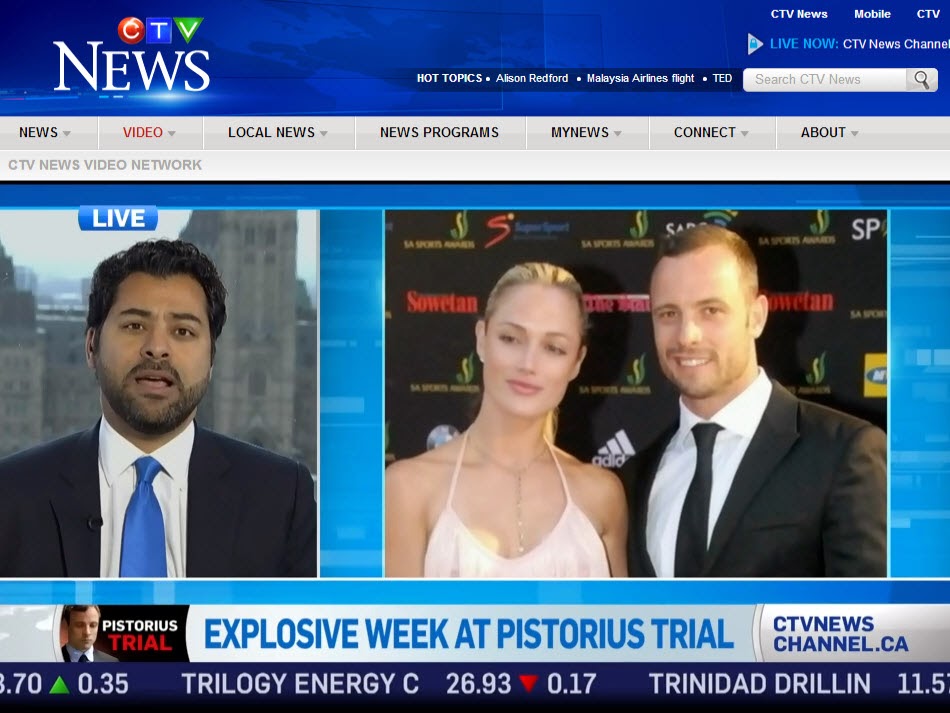
Task: Click the green up arrow in the ticker
Action: 59,685
